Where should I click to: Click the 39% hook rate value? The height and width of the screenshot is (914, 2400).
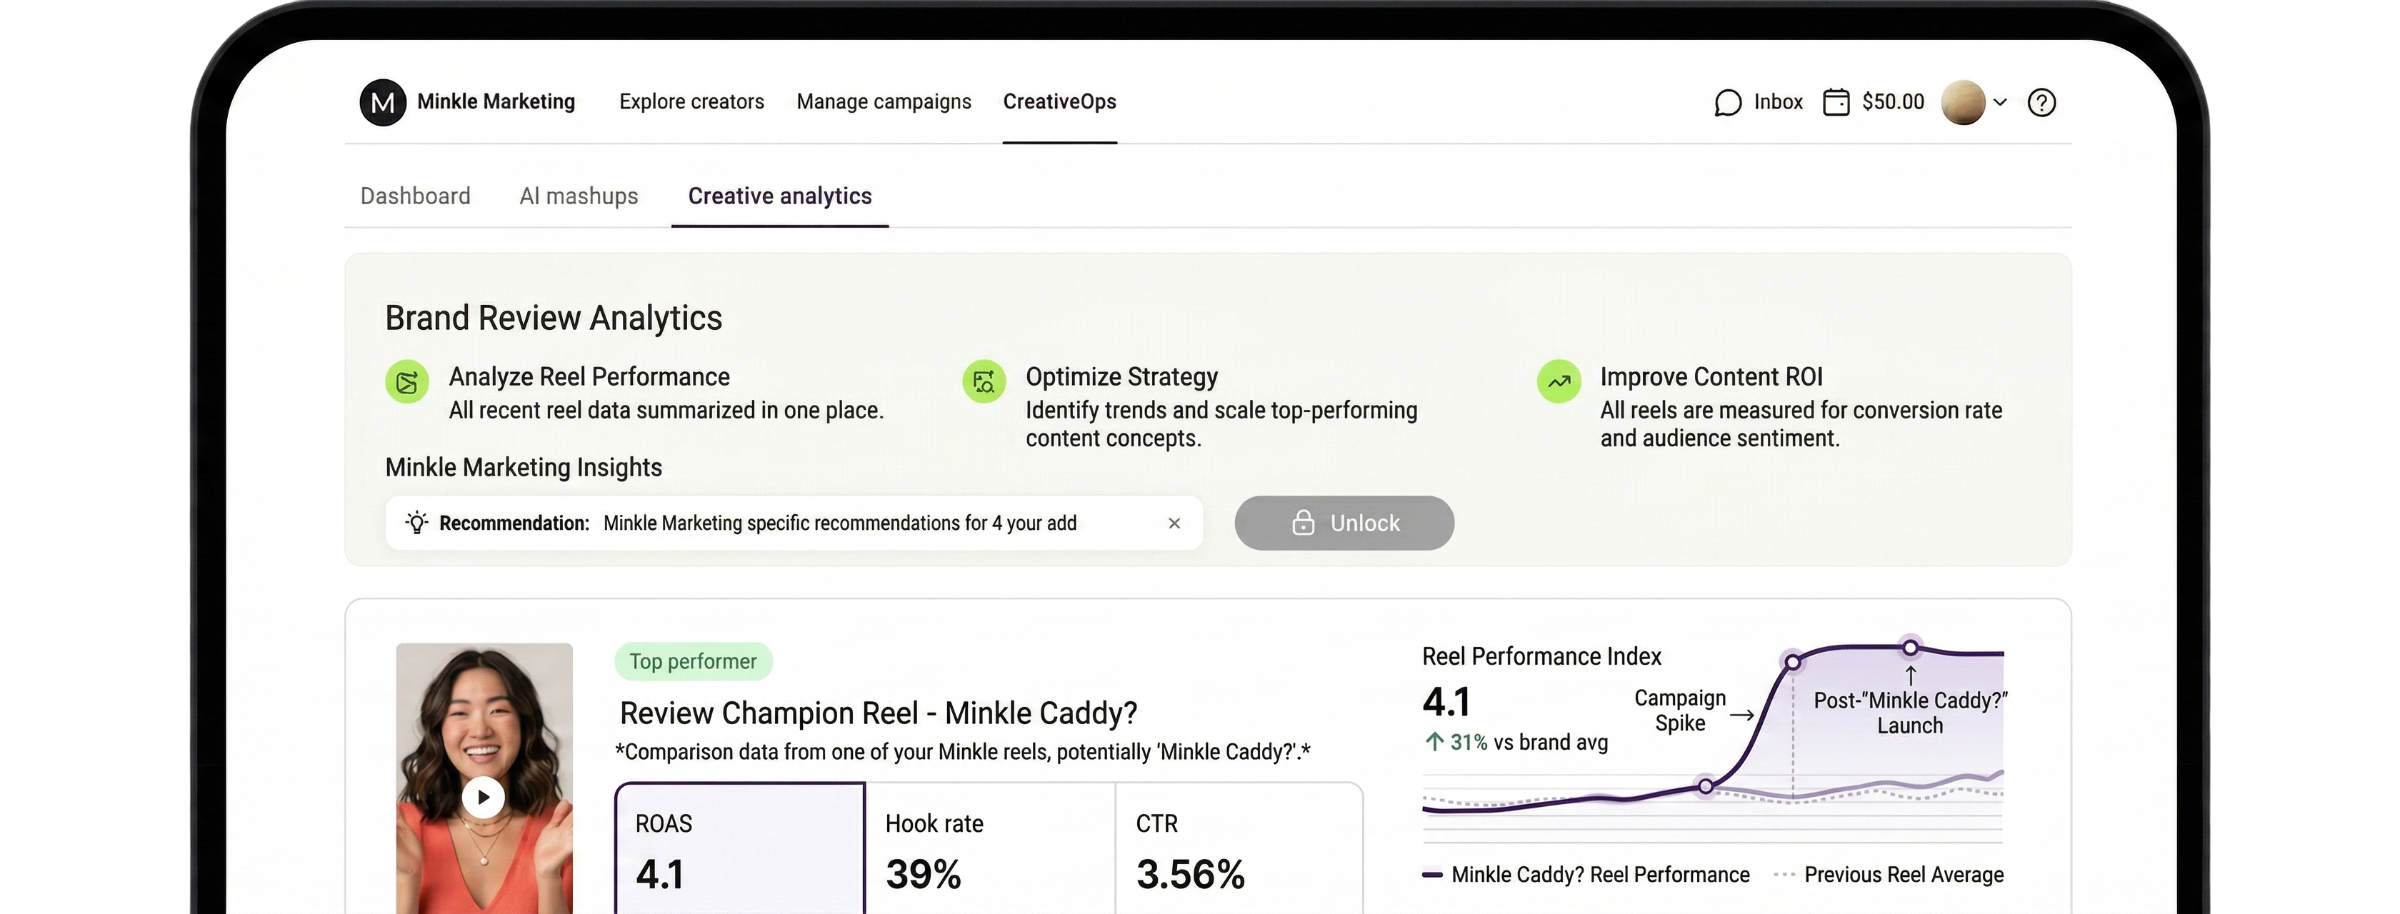[923, 875]
